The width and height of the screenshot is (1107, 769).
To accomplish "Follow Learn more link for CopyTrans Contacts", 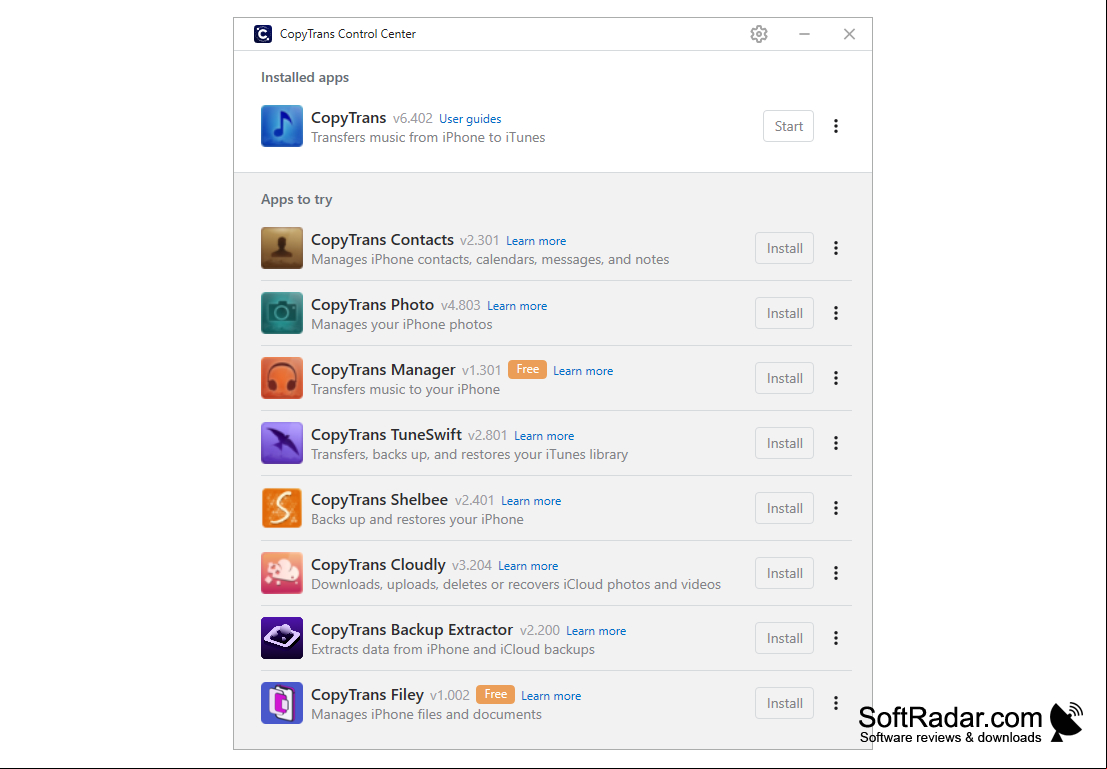I will pos(536,241).
